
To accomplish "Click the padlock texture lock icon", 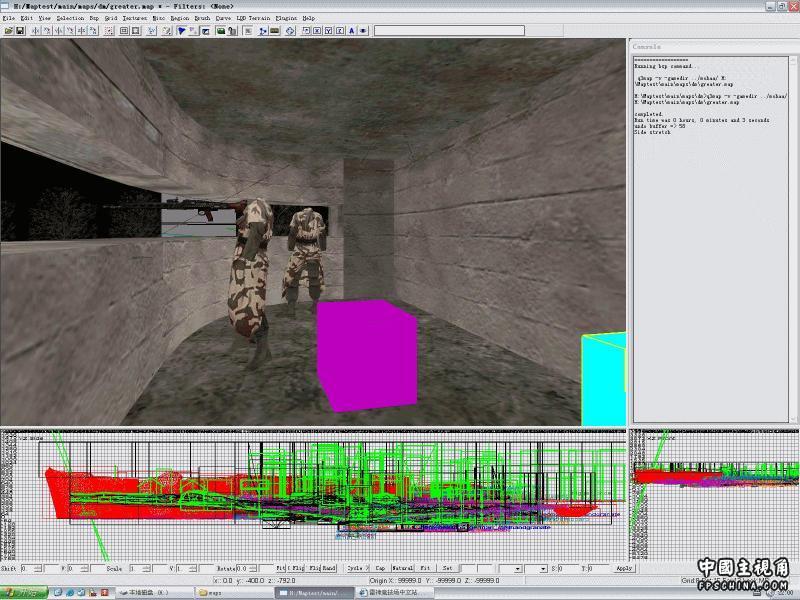I will point(232,31).
